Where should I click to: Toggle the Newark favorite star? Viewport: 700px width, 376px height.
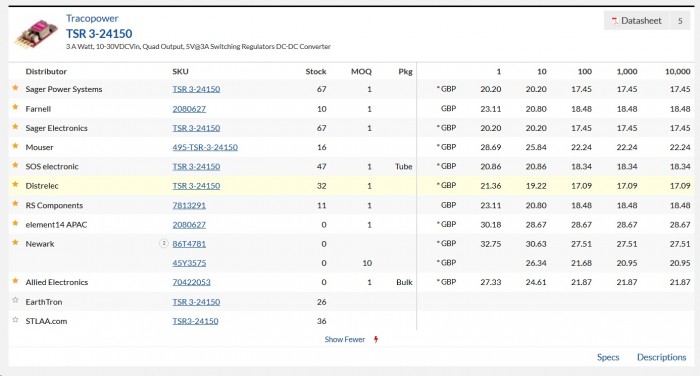coord(15,242)
